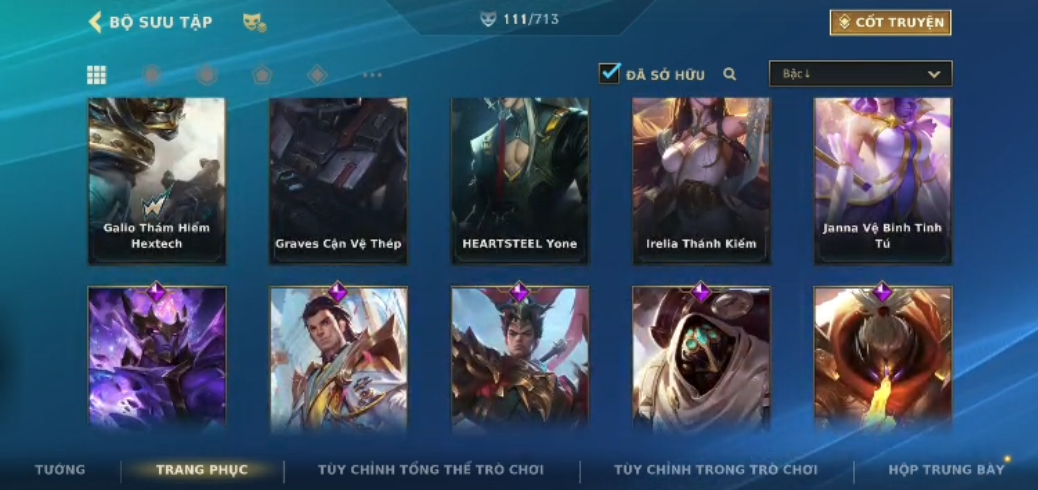Expand the Bậc sort dropdown
Screen dimensions: 1038x490
click(861, 74)
